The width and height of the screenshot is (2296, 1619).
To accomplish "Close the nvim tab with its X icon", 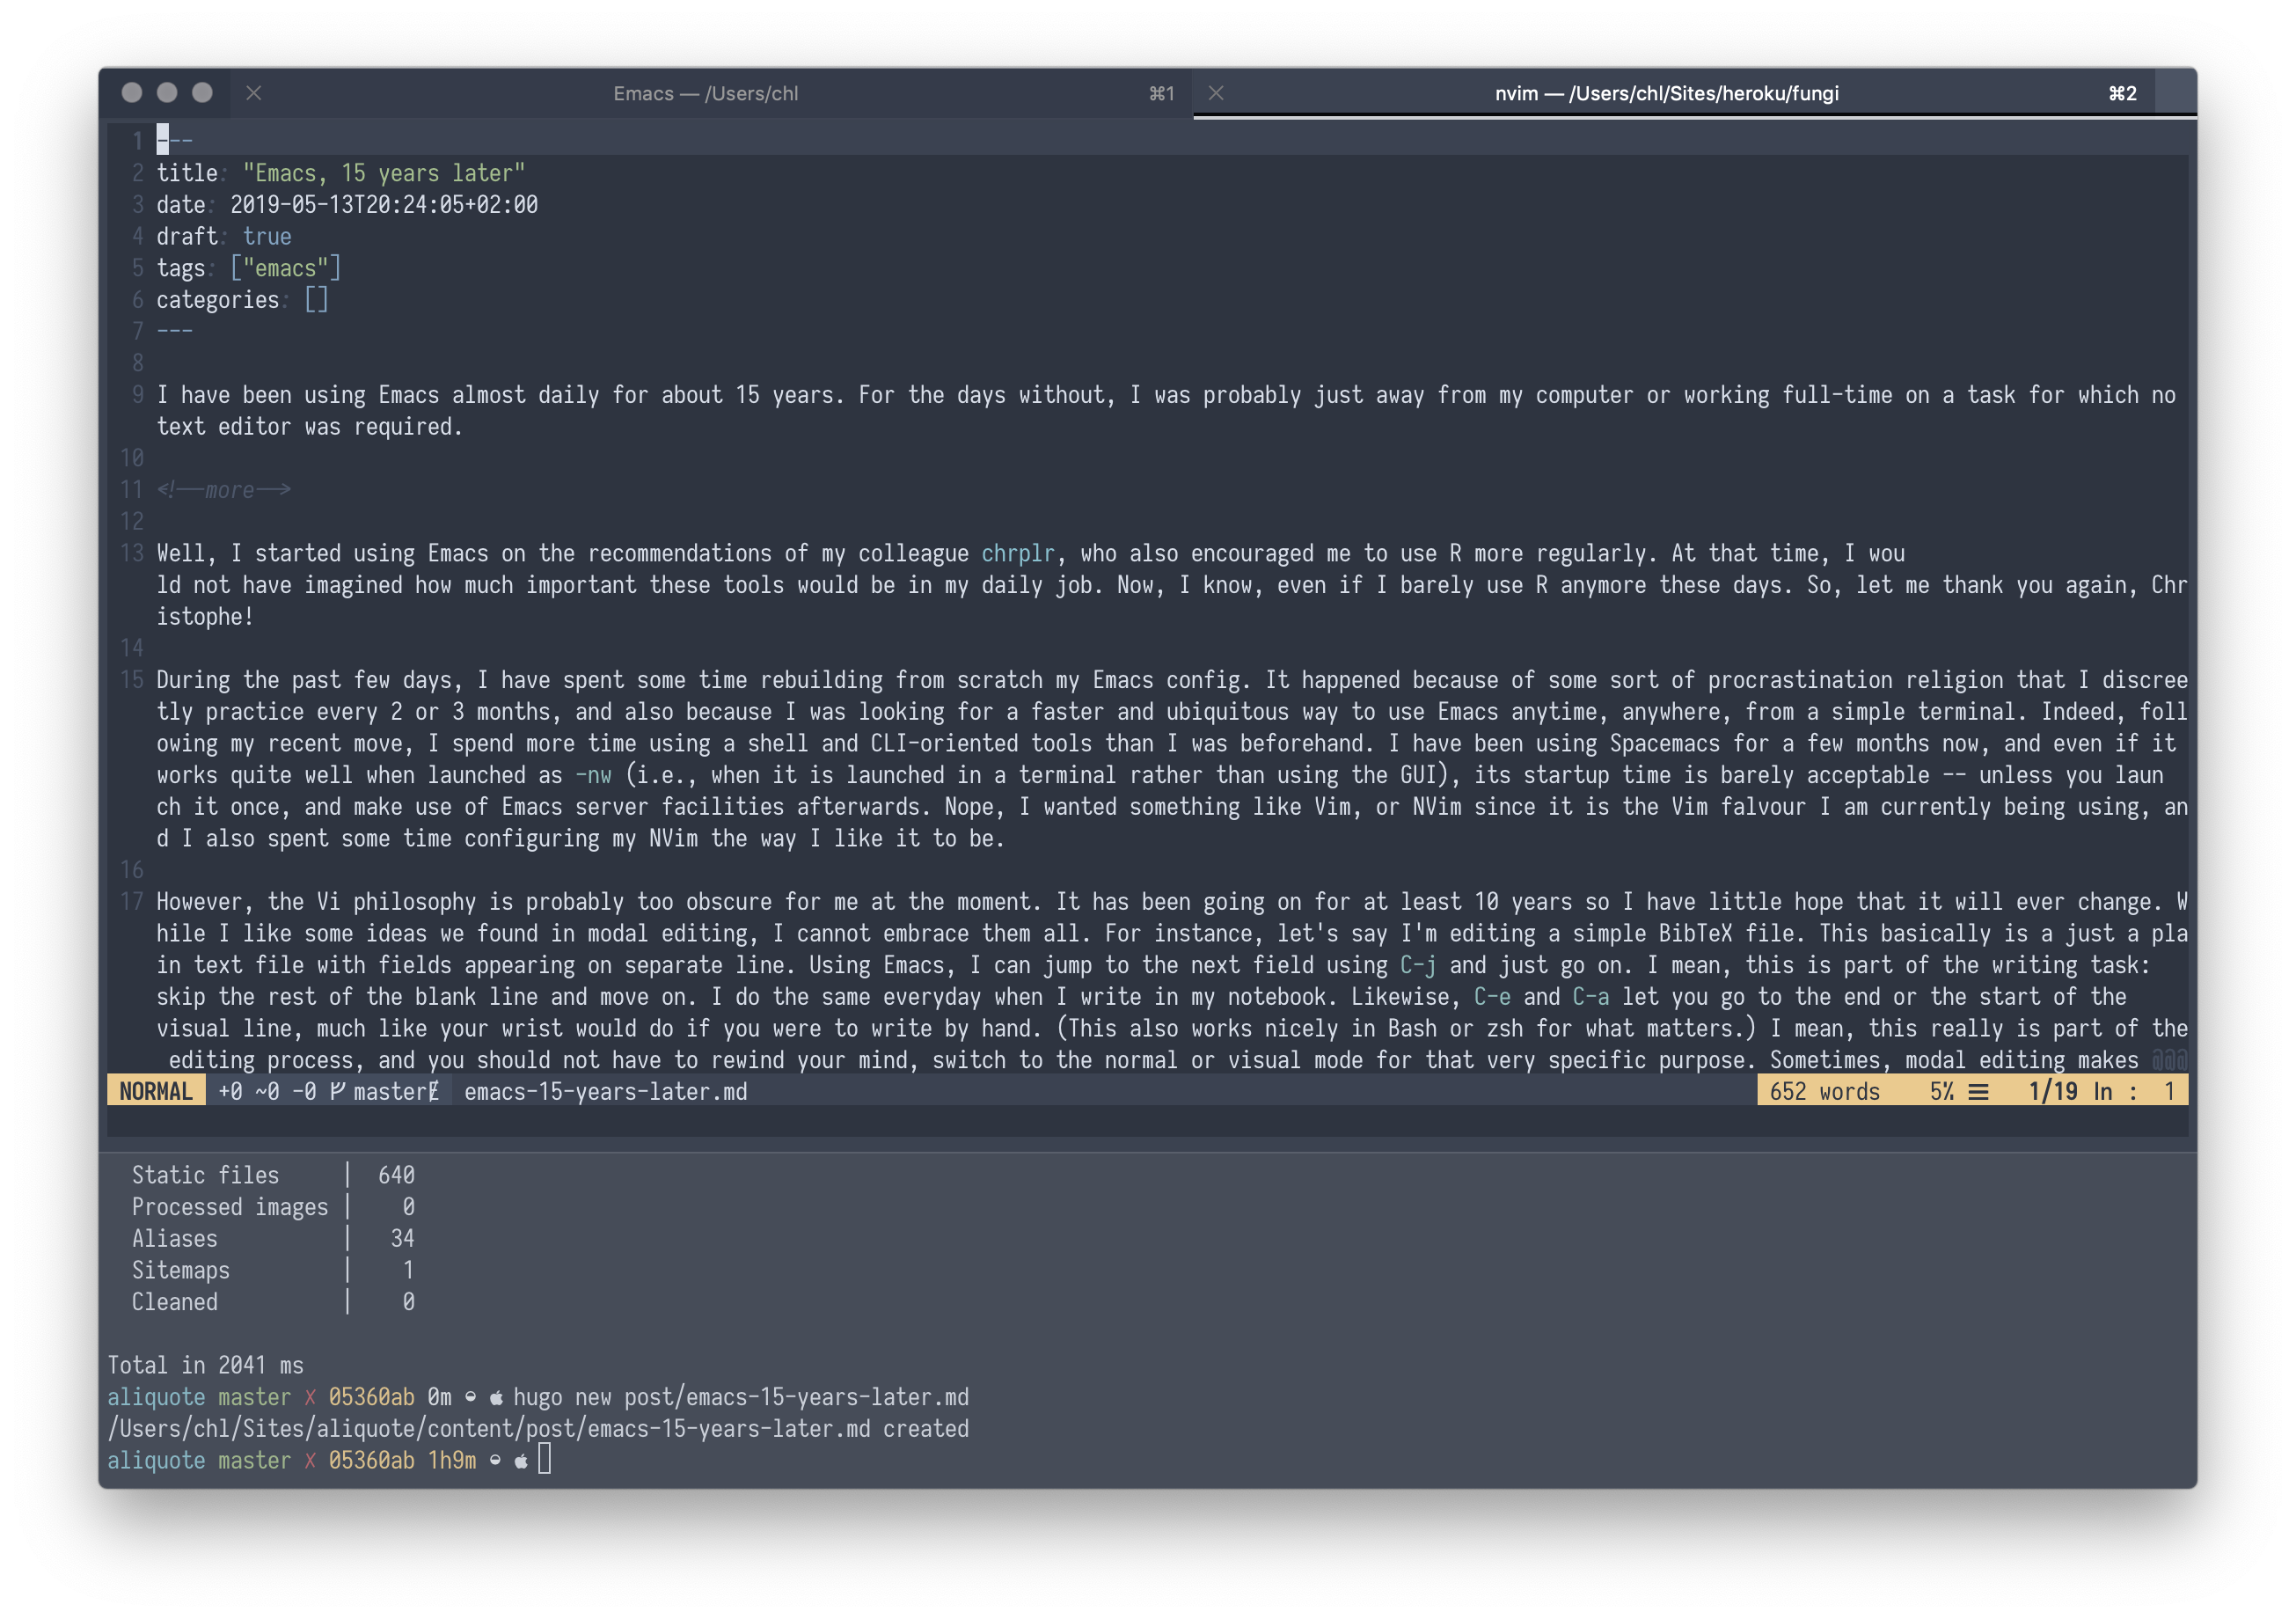I will (x=1216, y=93).
